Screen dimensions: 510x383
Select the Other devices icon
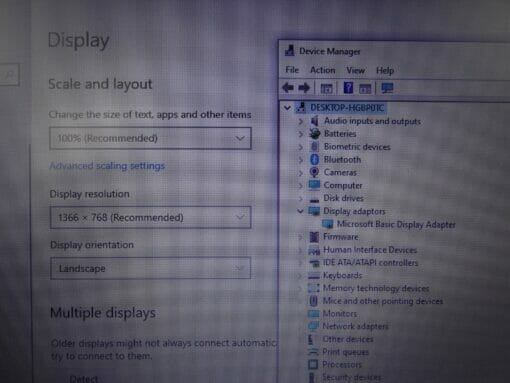point(312,339)
